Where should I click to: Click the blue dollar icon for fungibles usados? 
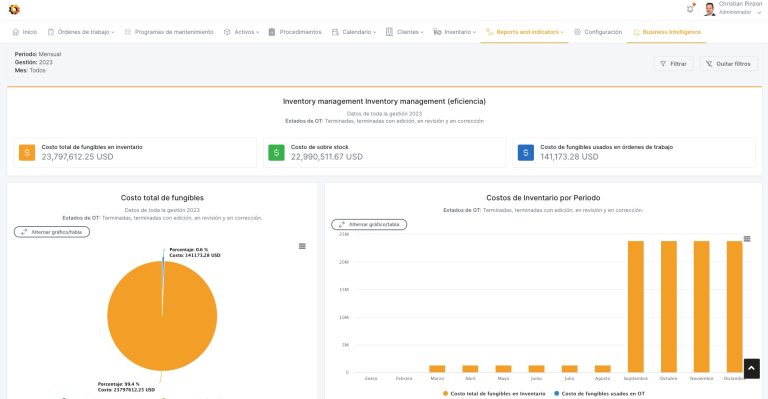[x=526, y=153]
